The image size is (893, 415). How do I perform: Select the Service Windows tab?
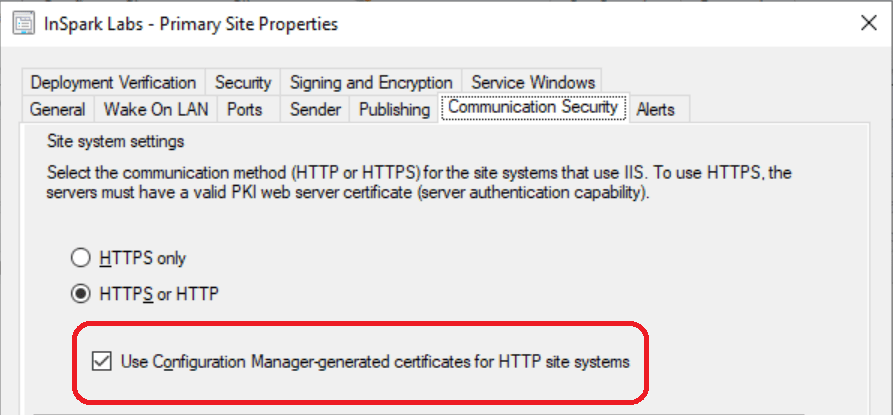click(532, 83)
